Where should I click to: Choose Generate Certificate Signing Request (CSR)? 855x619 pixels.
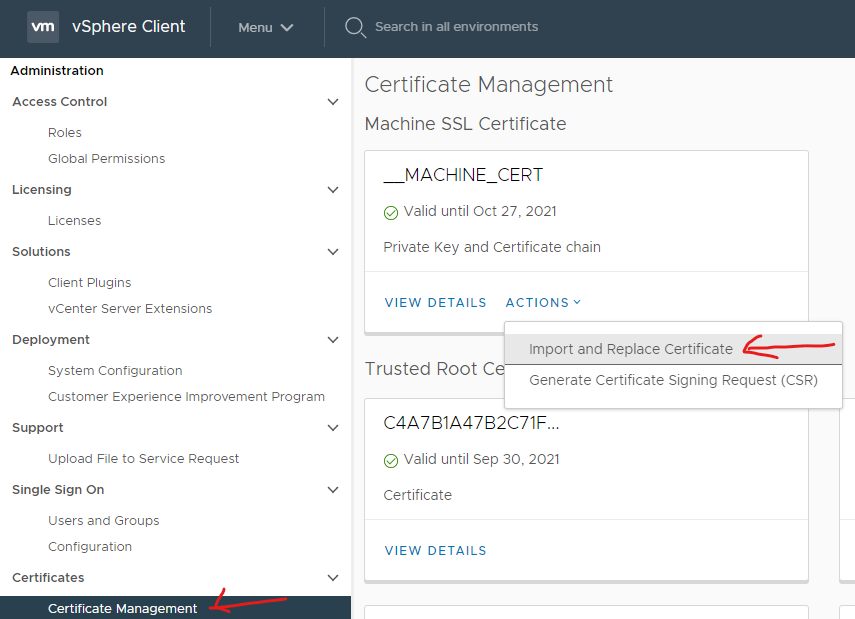pos(673,380)
